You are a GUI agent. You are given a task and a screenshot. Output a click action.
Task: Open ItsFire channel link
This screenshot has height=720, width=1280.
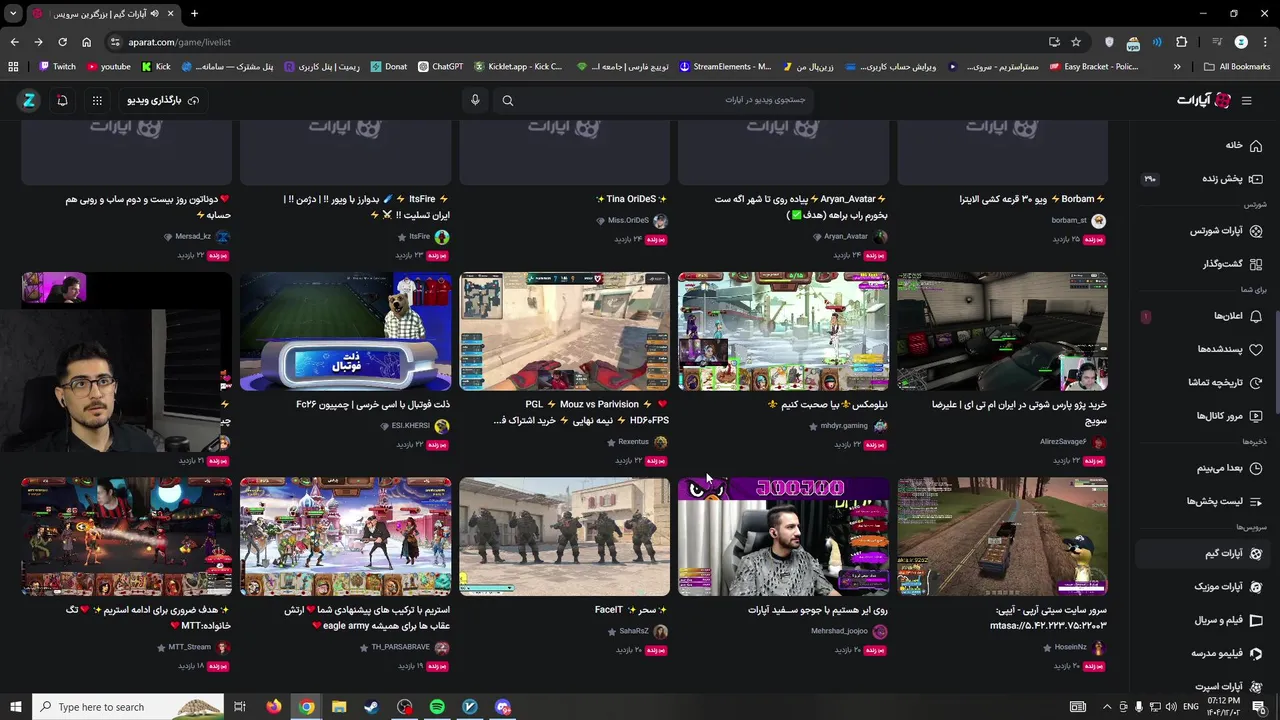(419, 237)
